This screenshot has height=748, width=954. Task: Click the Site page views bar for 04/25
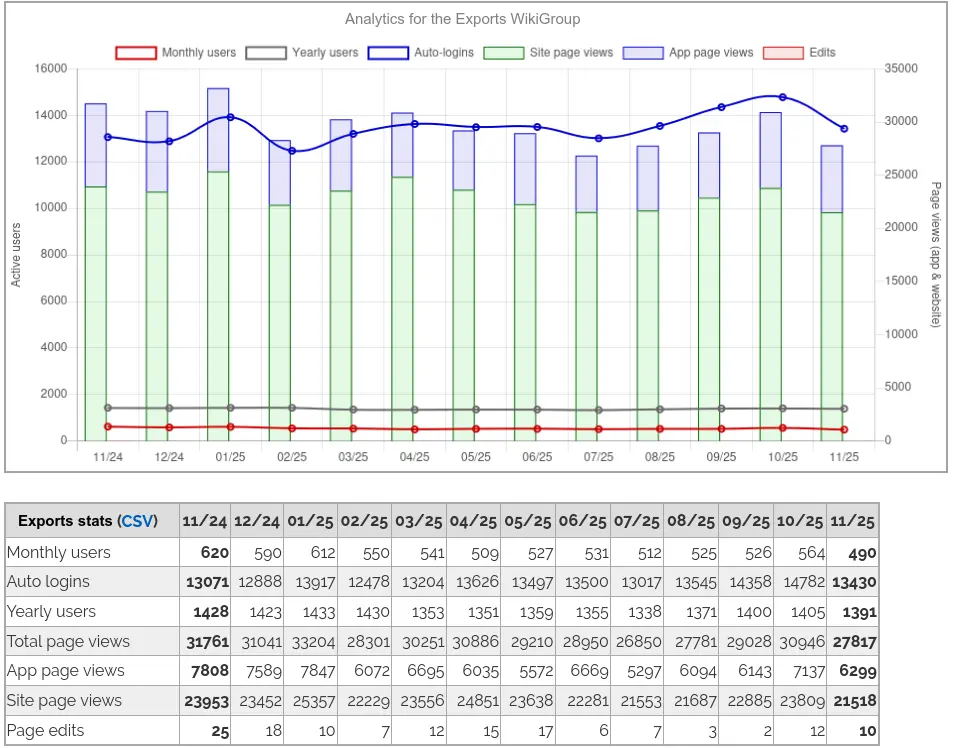click(402, 308)
